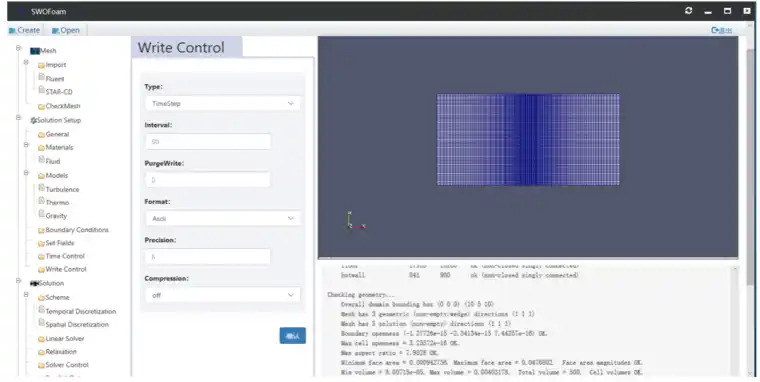This screenshot has height=382, width=760.
Task: Select the STAR-CD file item
Action: [55, 91]
